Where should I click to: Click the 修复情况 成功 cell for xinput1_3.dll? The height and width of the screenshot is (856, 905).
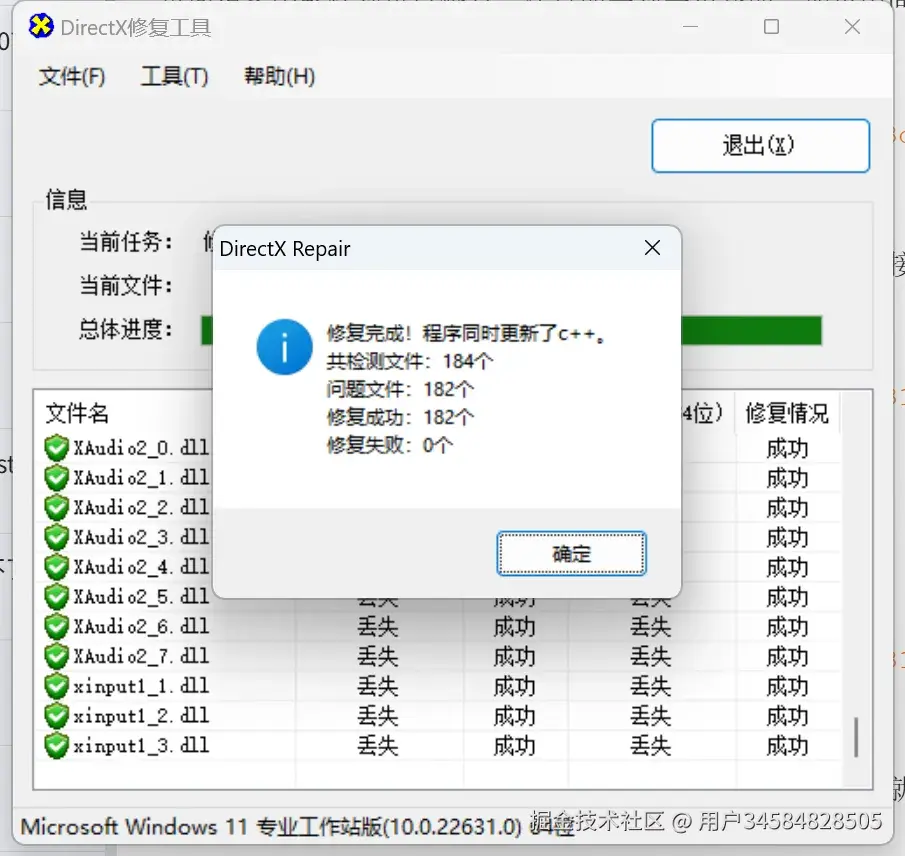pos(787,746)
